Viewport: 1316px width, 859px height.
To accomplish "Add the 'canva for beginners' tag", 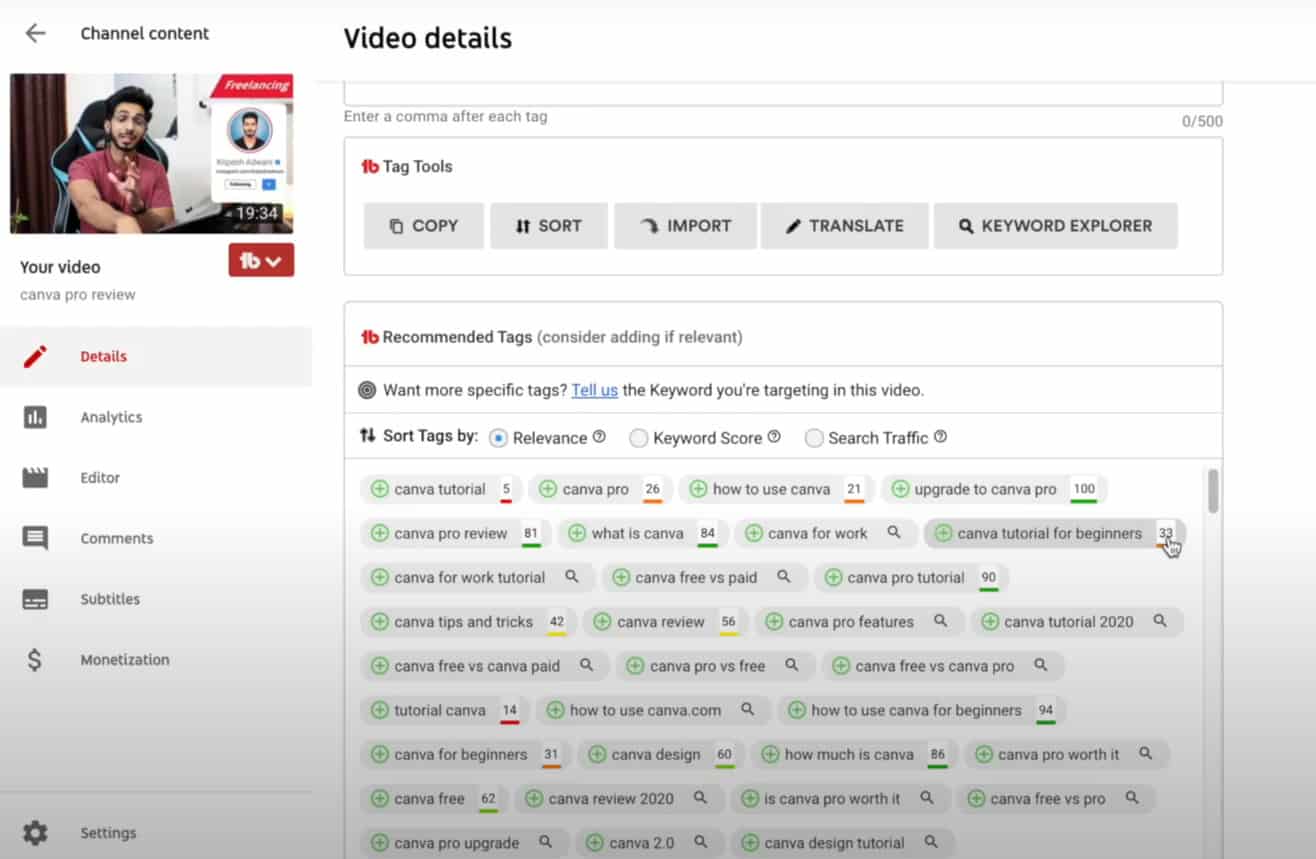I will point(380,754).
